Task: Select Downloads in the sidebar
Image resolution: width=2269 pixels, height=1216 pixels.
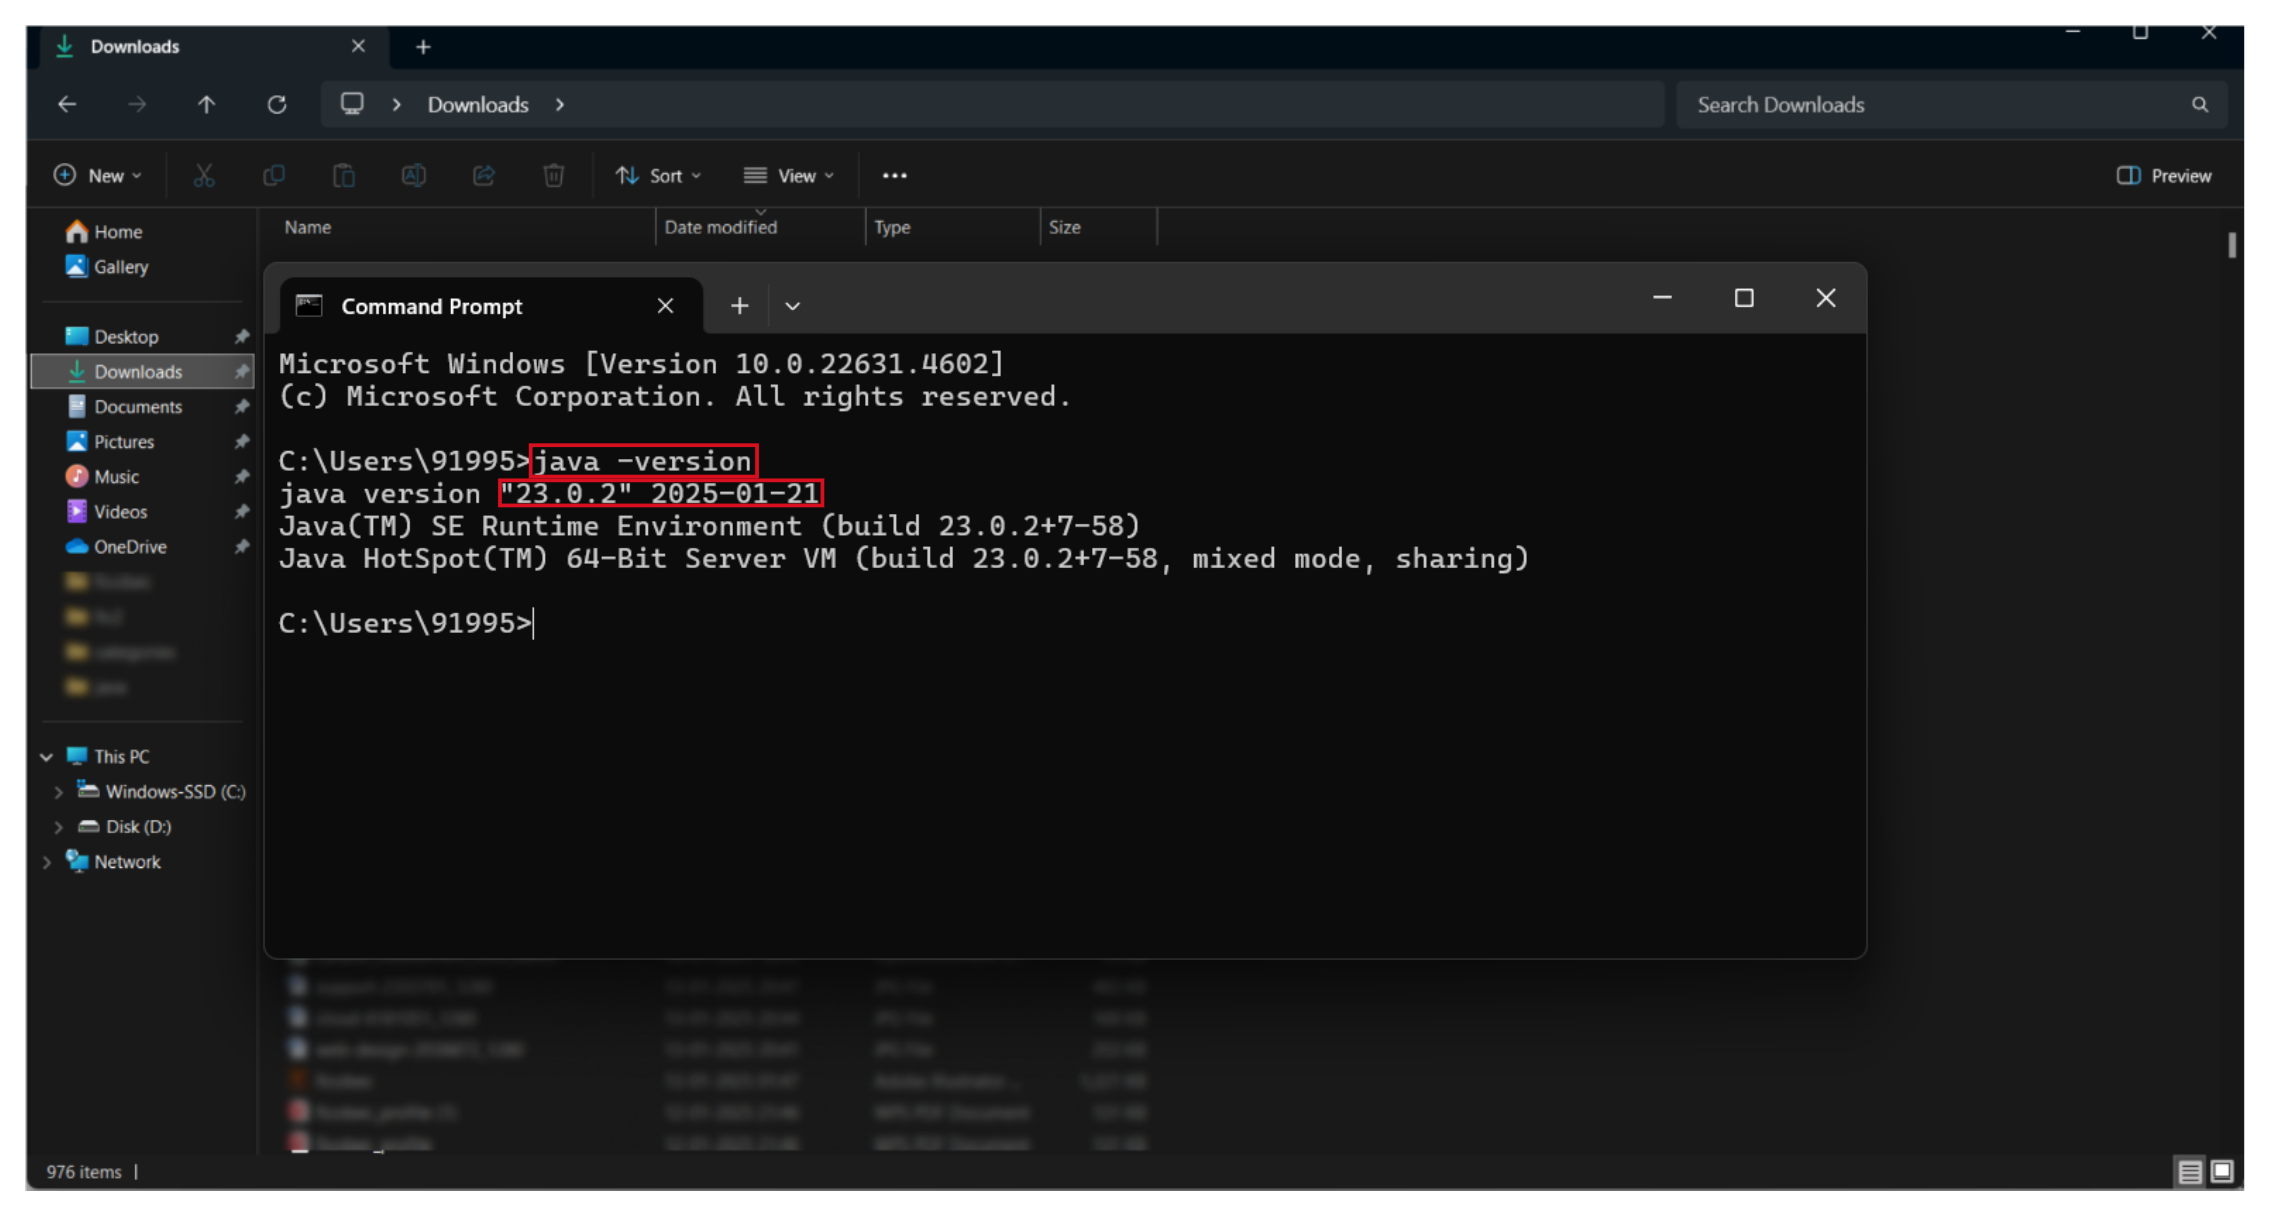Action: coord(142,371)
